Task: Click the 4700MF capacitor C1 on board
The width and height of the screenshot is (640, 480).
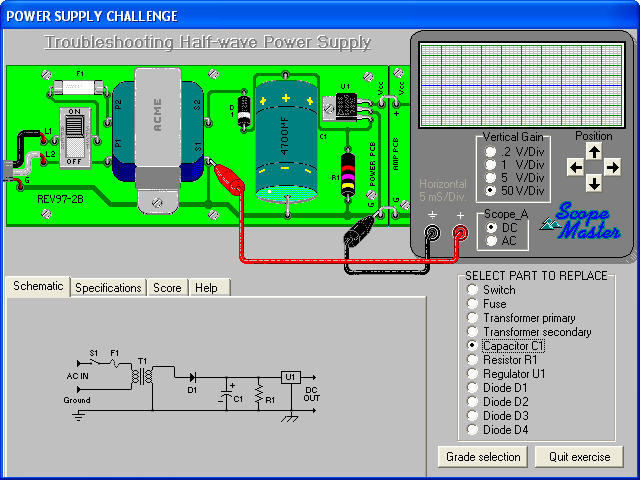Action: (286, 142)
